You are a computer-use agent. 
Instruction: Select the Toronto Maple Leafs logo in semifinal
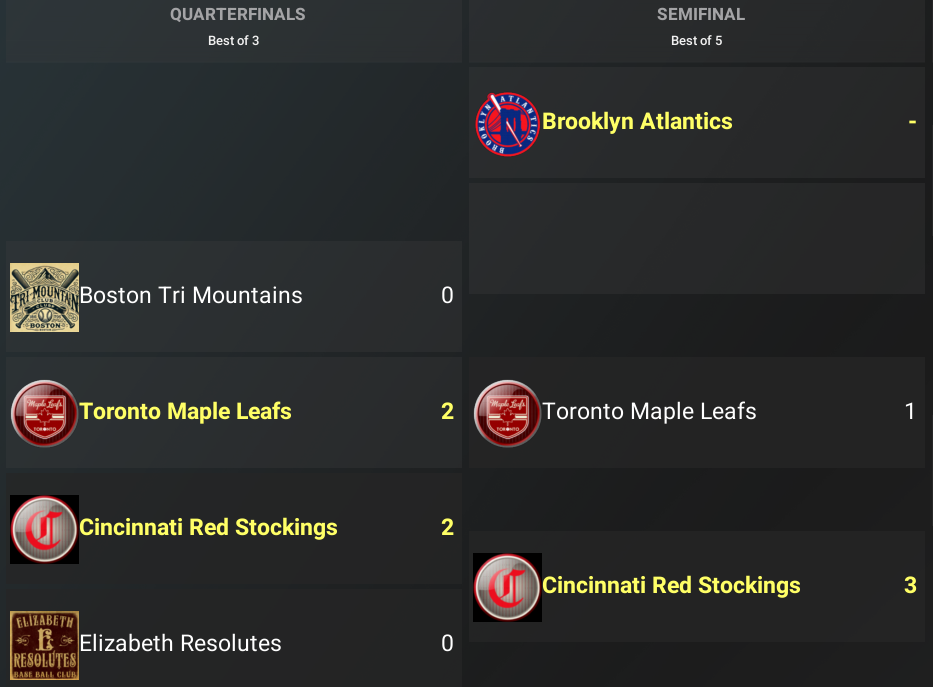(x=507, y=412)
